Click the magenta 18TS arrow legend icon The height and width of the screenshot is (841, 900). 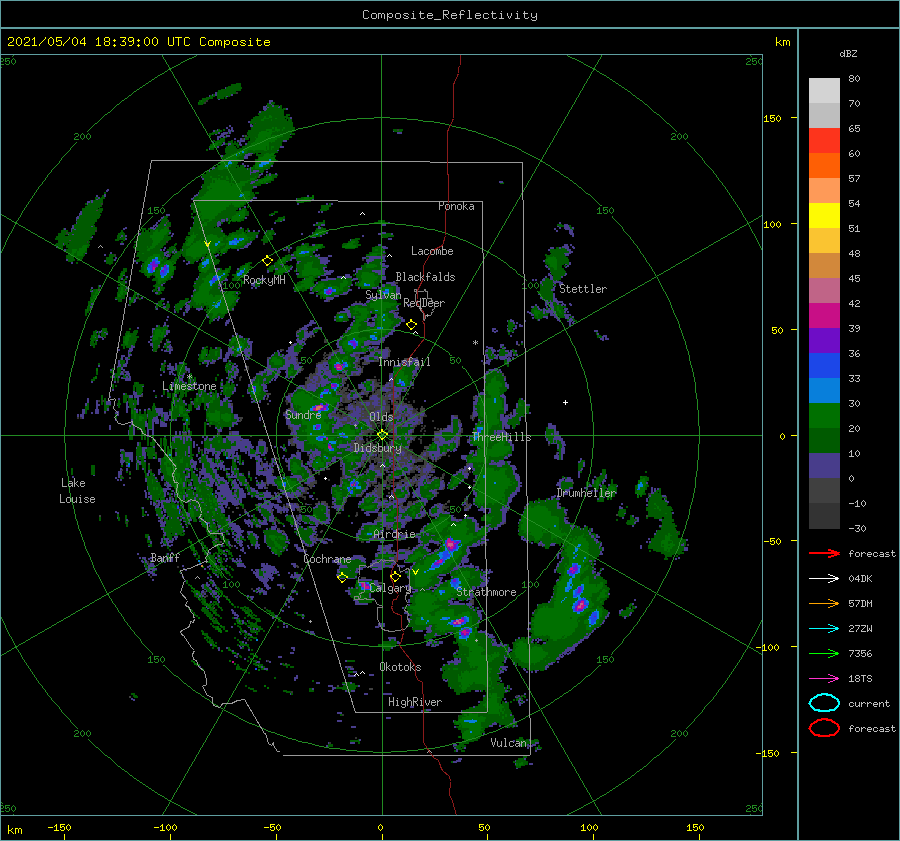click(824, 679)
